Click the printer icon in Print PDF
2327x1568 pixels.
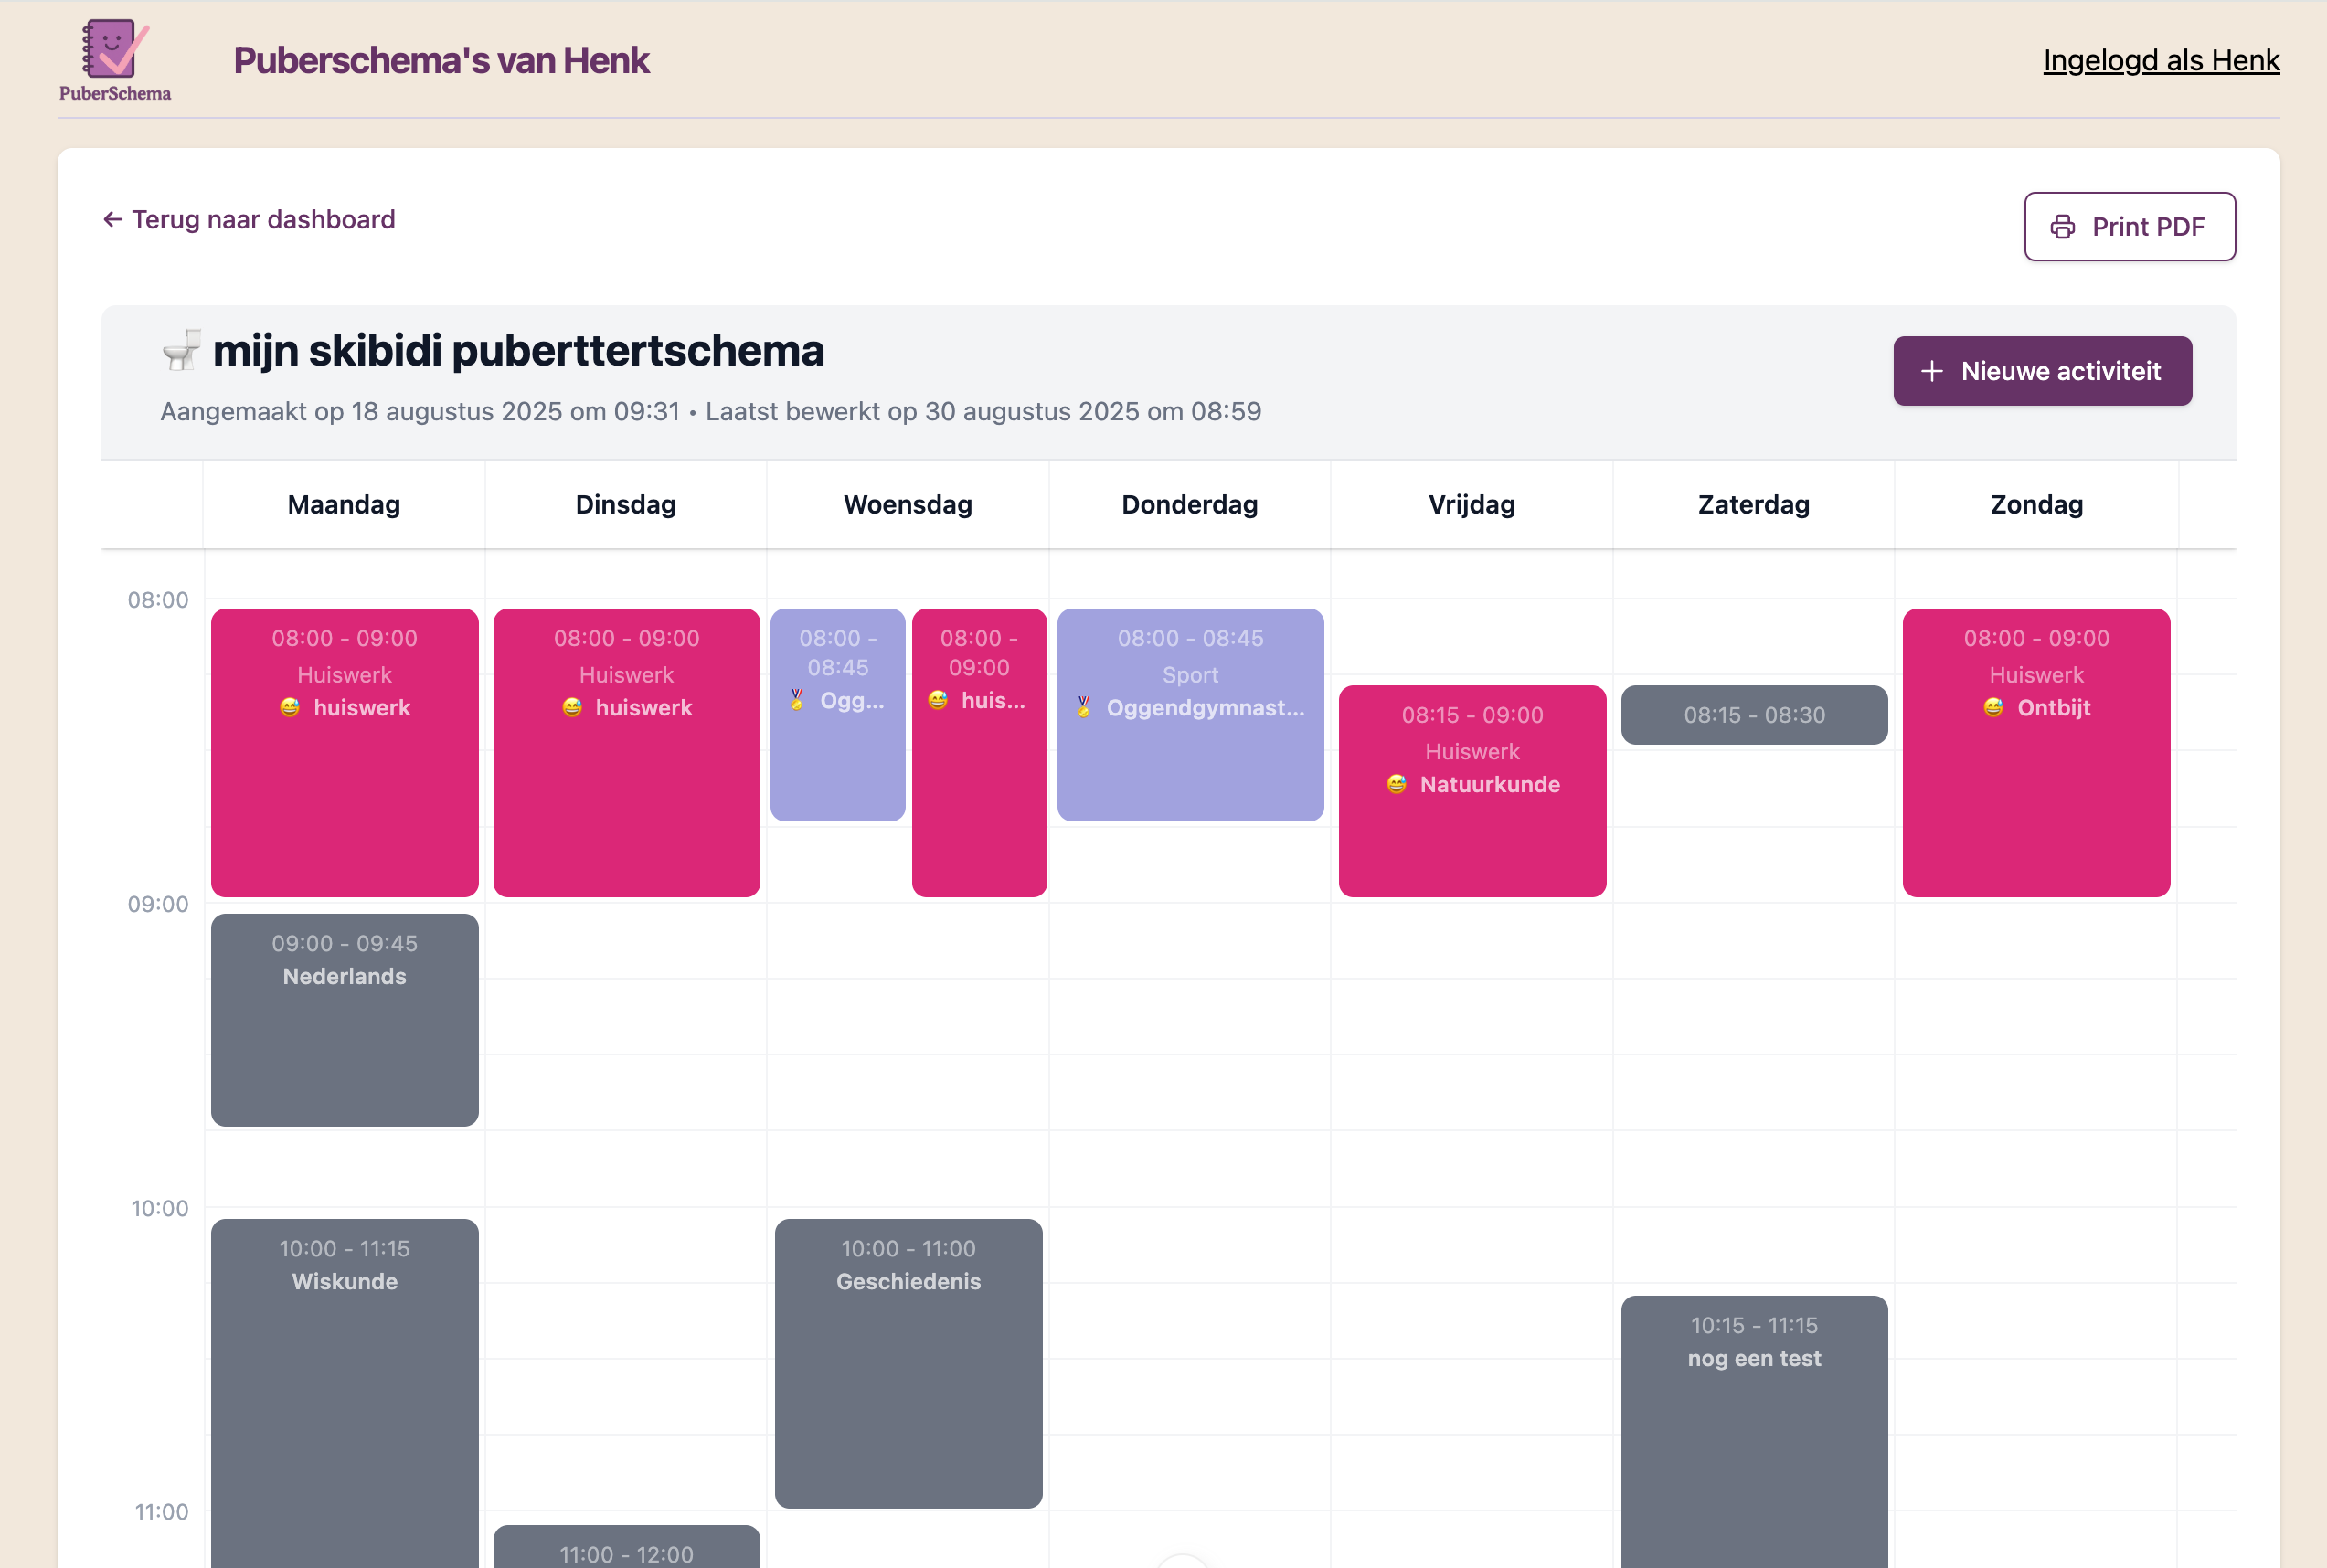coord(2062,227)
